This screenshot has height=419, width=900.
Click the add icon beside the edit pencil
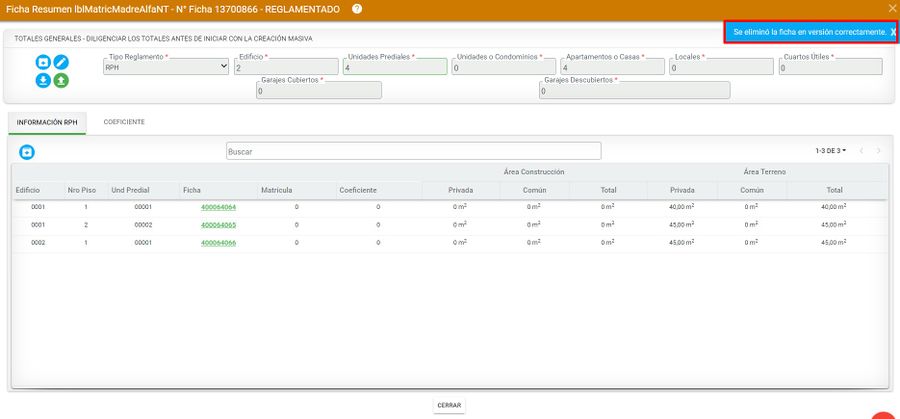44,62
